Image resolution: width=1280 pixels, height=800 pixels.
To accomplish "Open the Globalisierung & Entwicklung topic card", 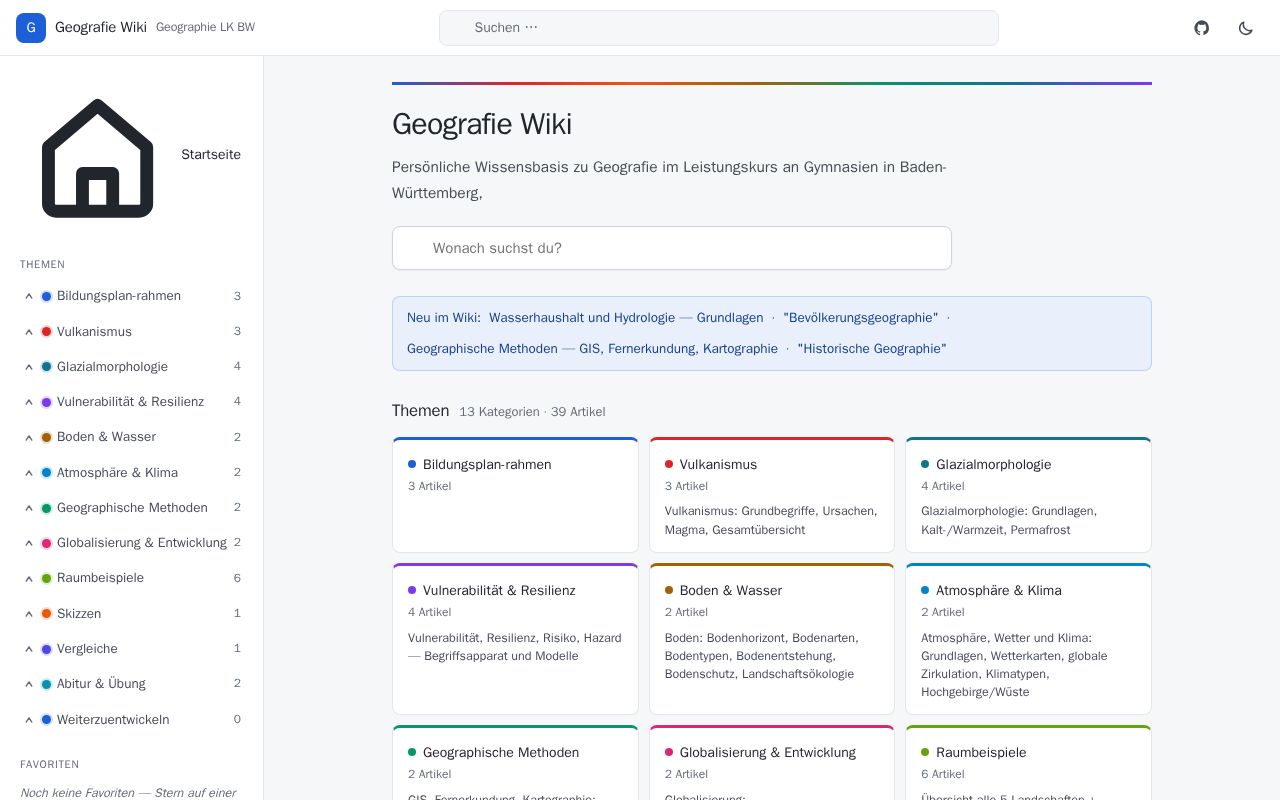I will [772, 763].
